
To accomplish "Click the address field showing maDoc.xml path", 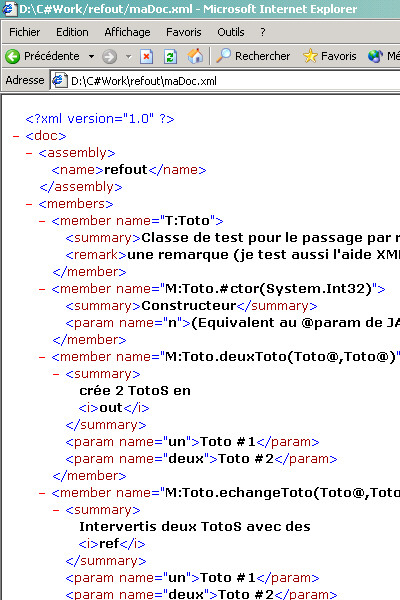I will coord(226,81).
